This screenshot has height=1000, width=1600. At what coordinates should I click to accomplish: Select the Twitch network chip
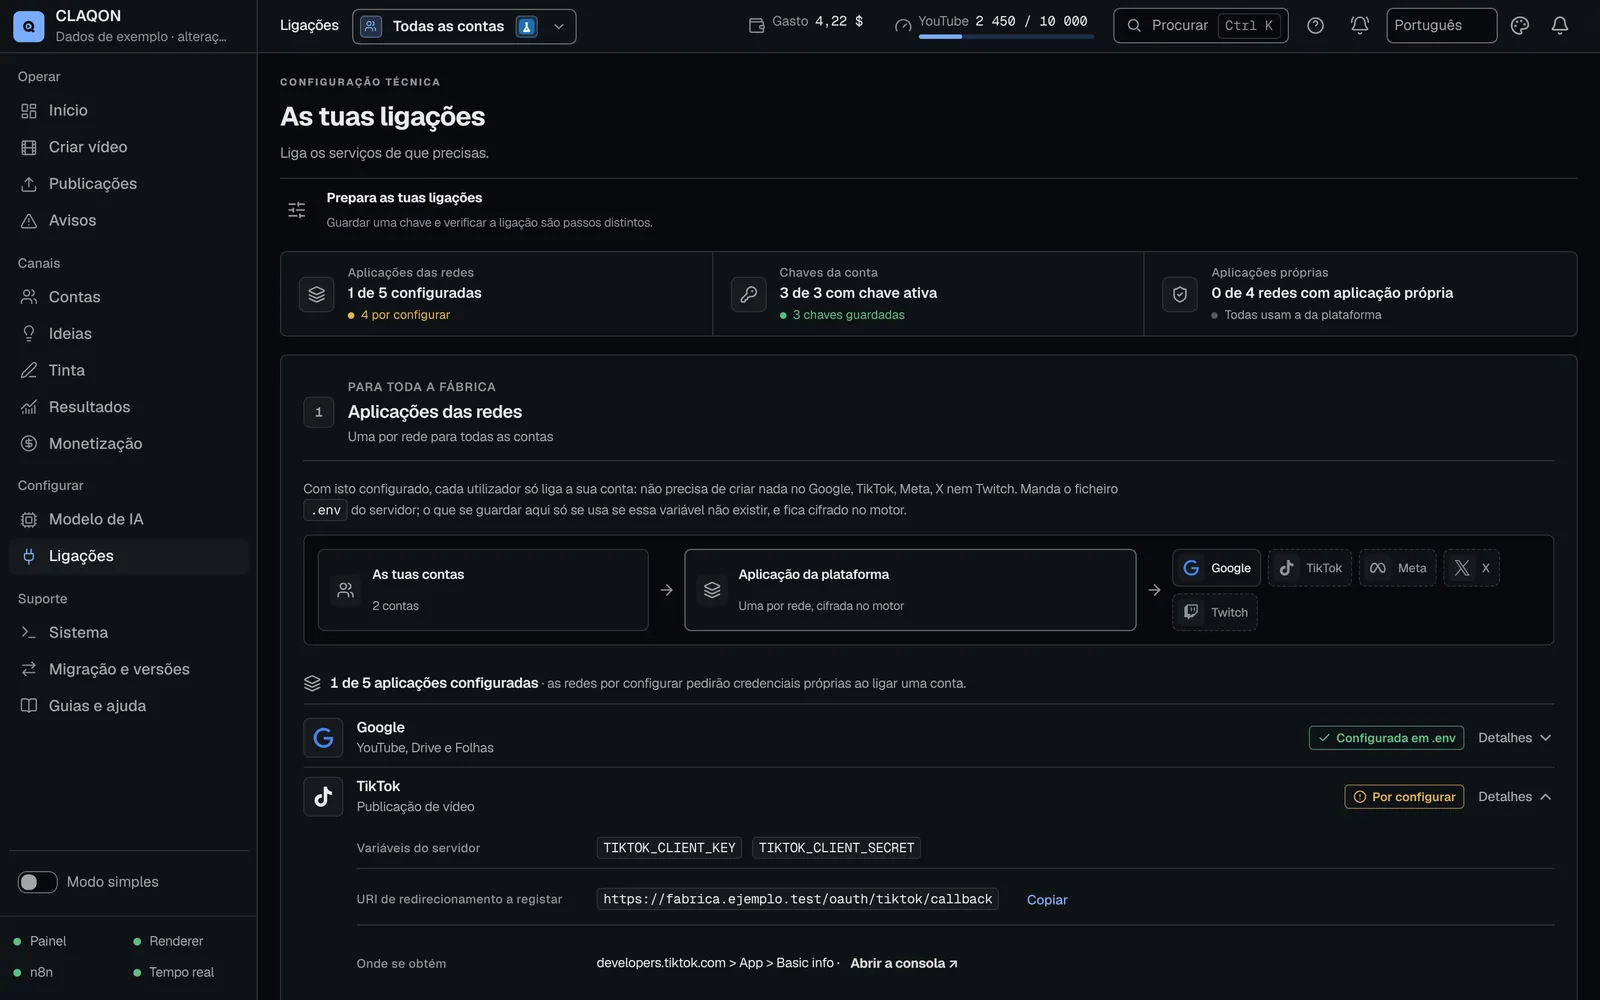click(x=1215, y=612)
